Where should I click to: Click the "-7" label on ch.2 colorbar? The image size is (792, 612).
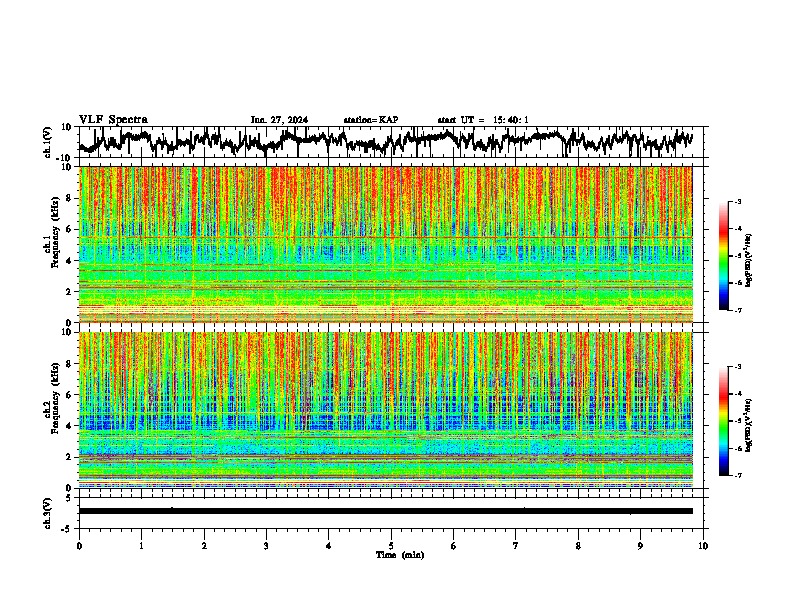[737, 476]
